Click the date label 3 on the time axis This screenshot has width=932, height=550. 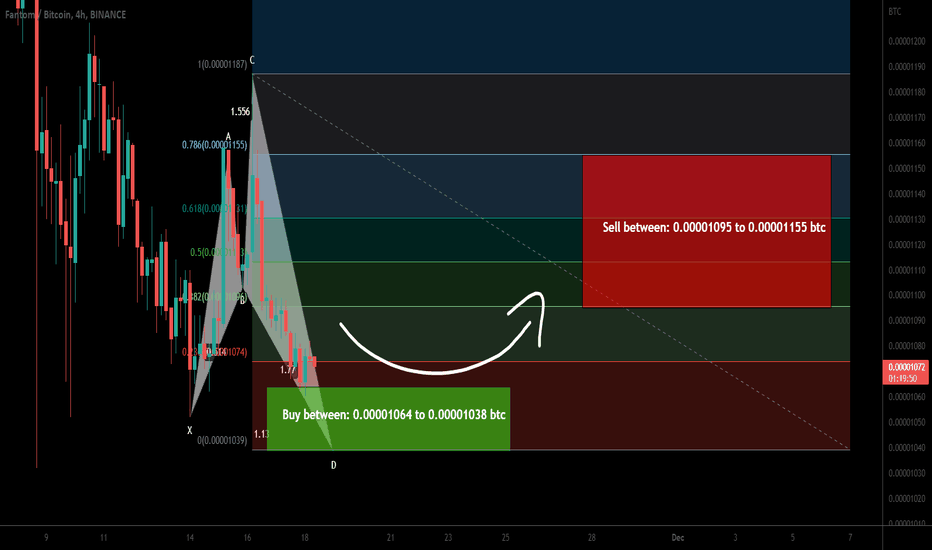tap(735, 538)
